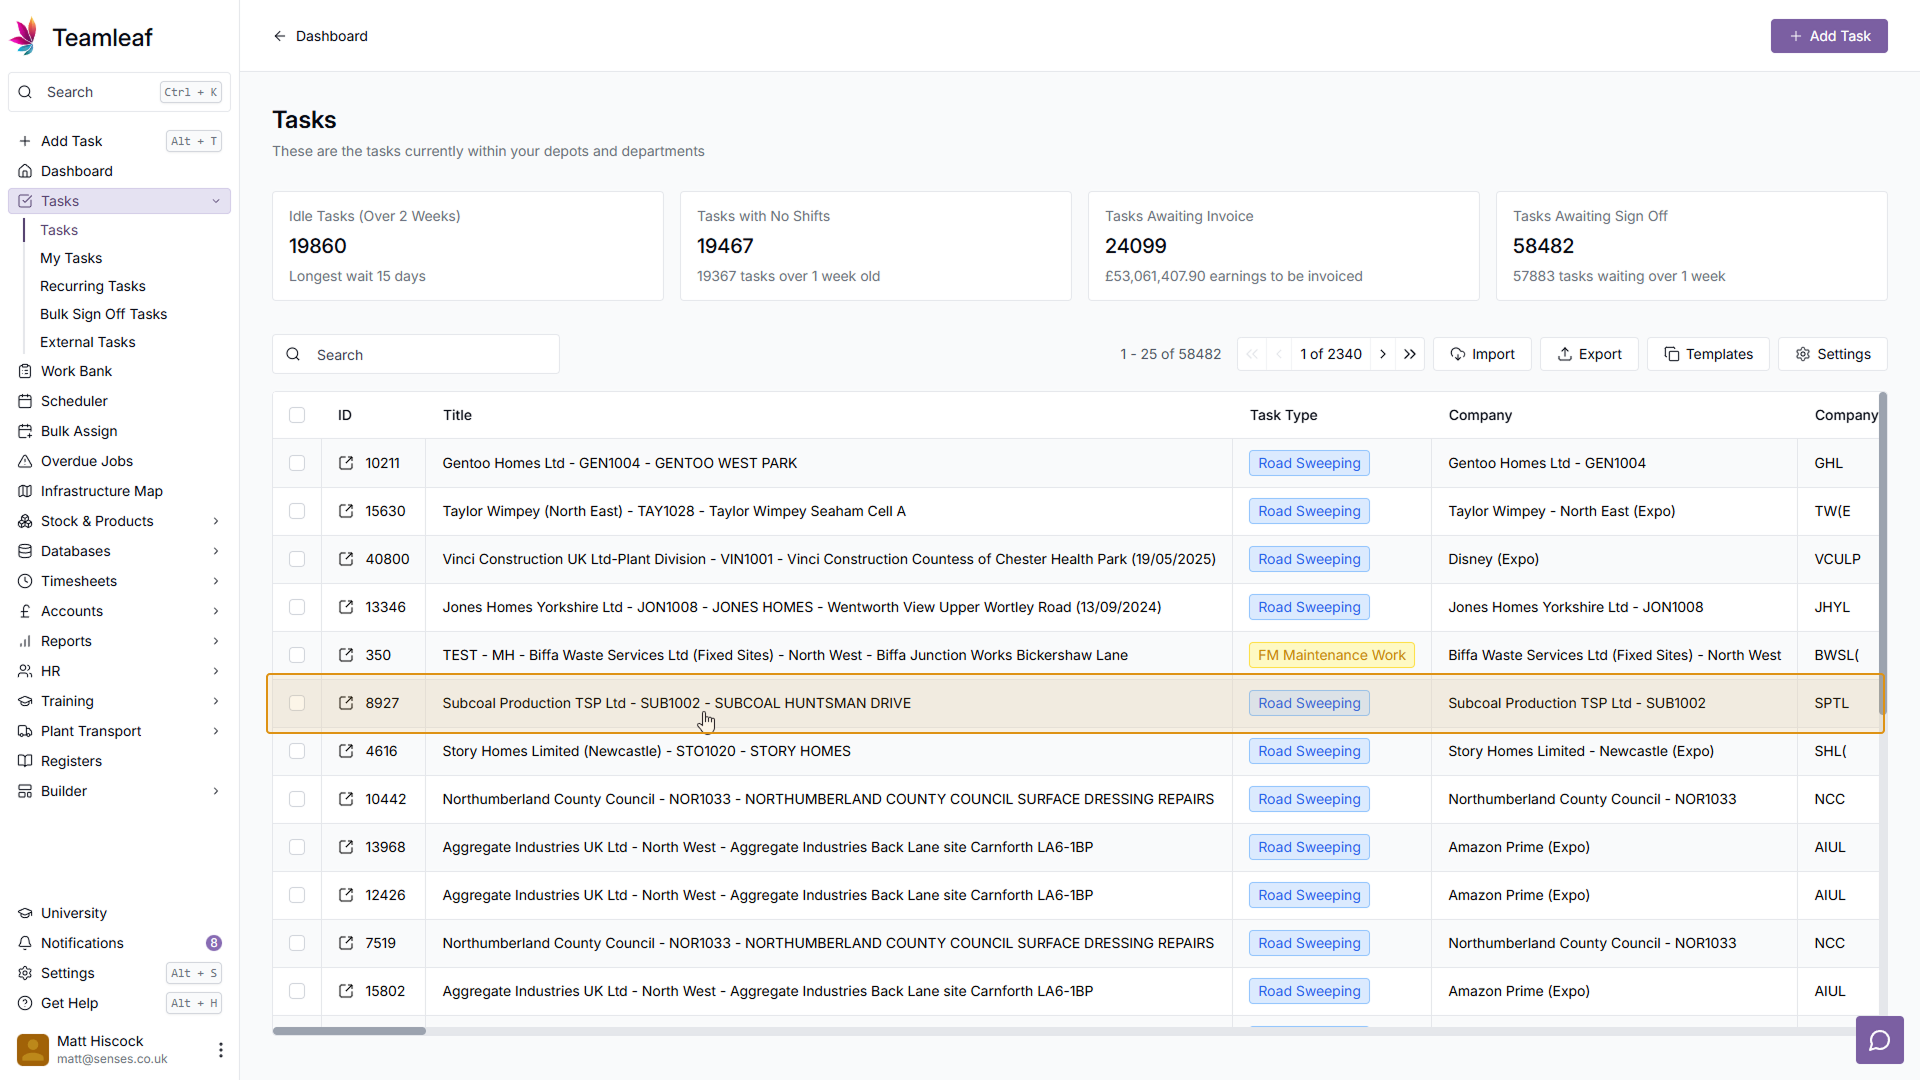
Task: Expand the Stock & Products menu
Action: pyautogui.click(x=216, y=521)
